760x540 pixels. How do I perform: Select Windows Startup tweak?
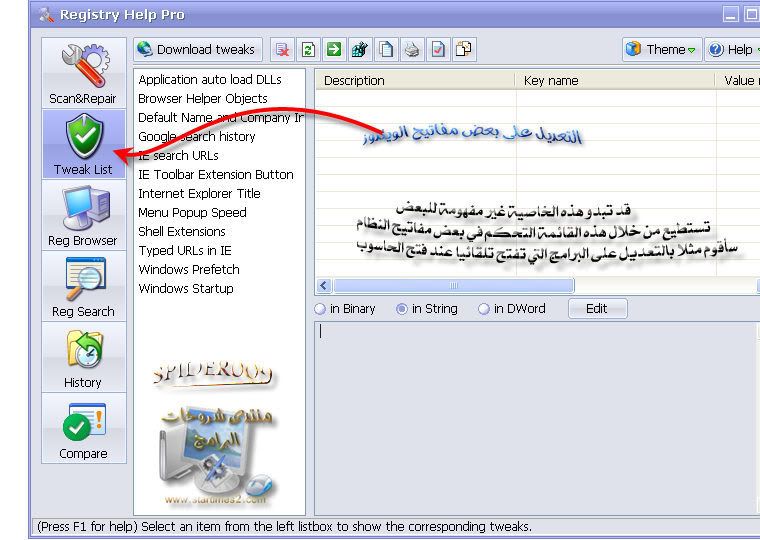186,288
